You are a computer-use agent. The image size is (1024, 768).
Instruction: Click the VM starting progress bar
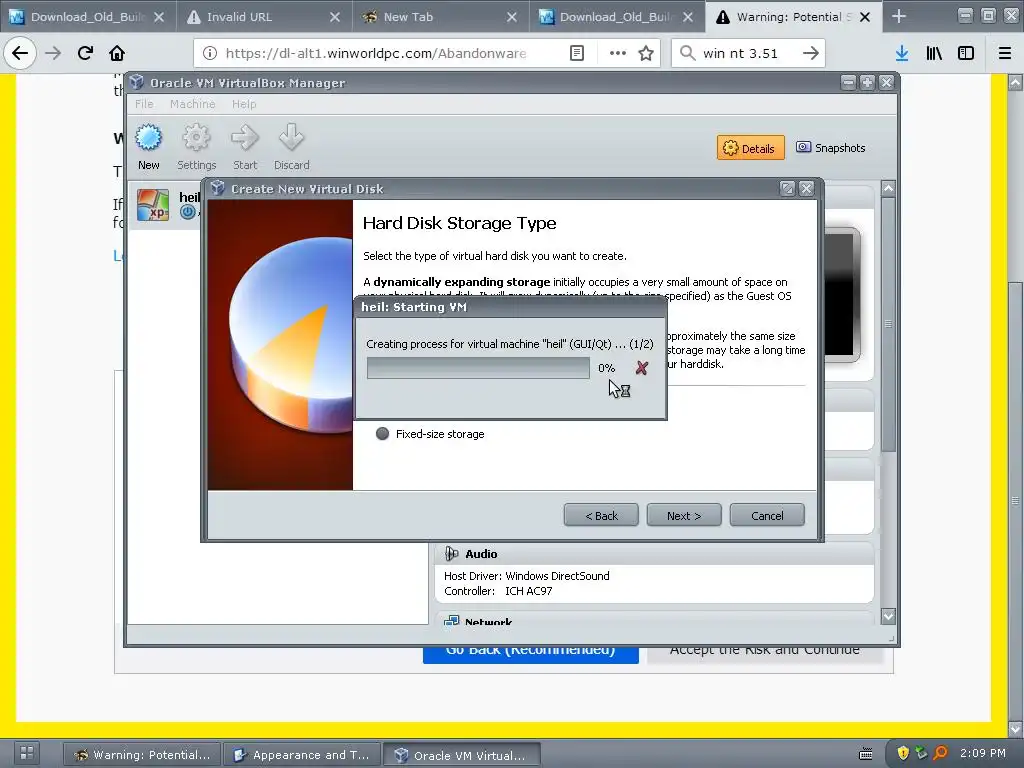click(478, 368)
